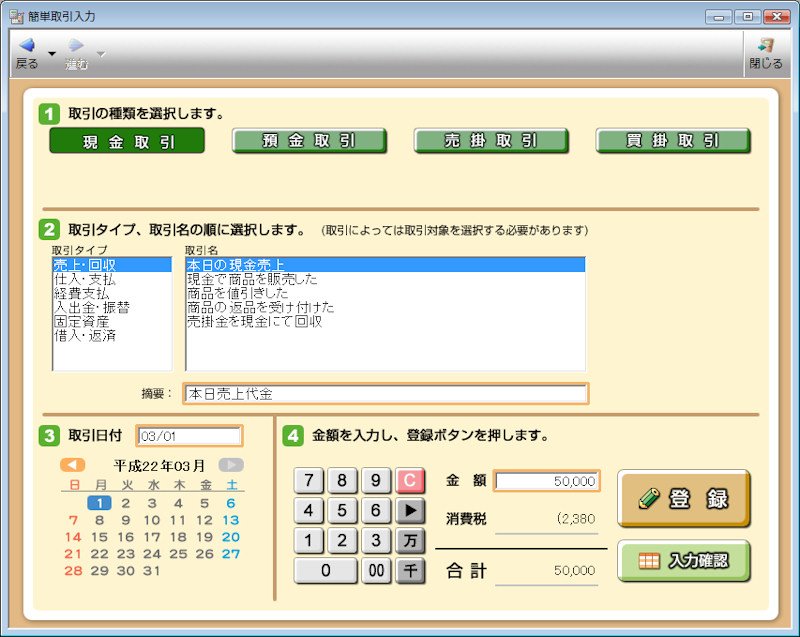Click keypad digit 6

click(x=376, y=510)
